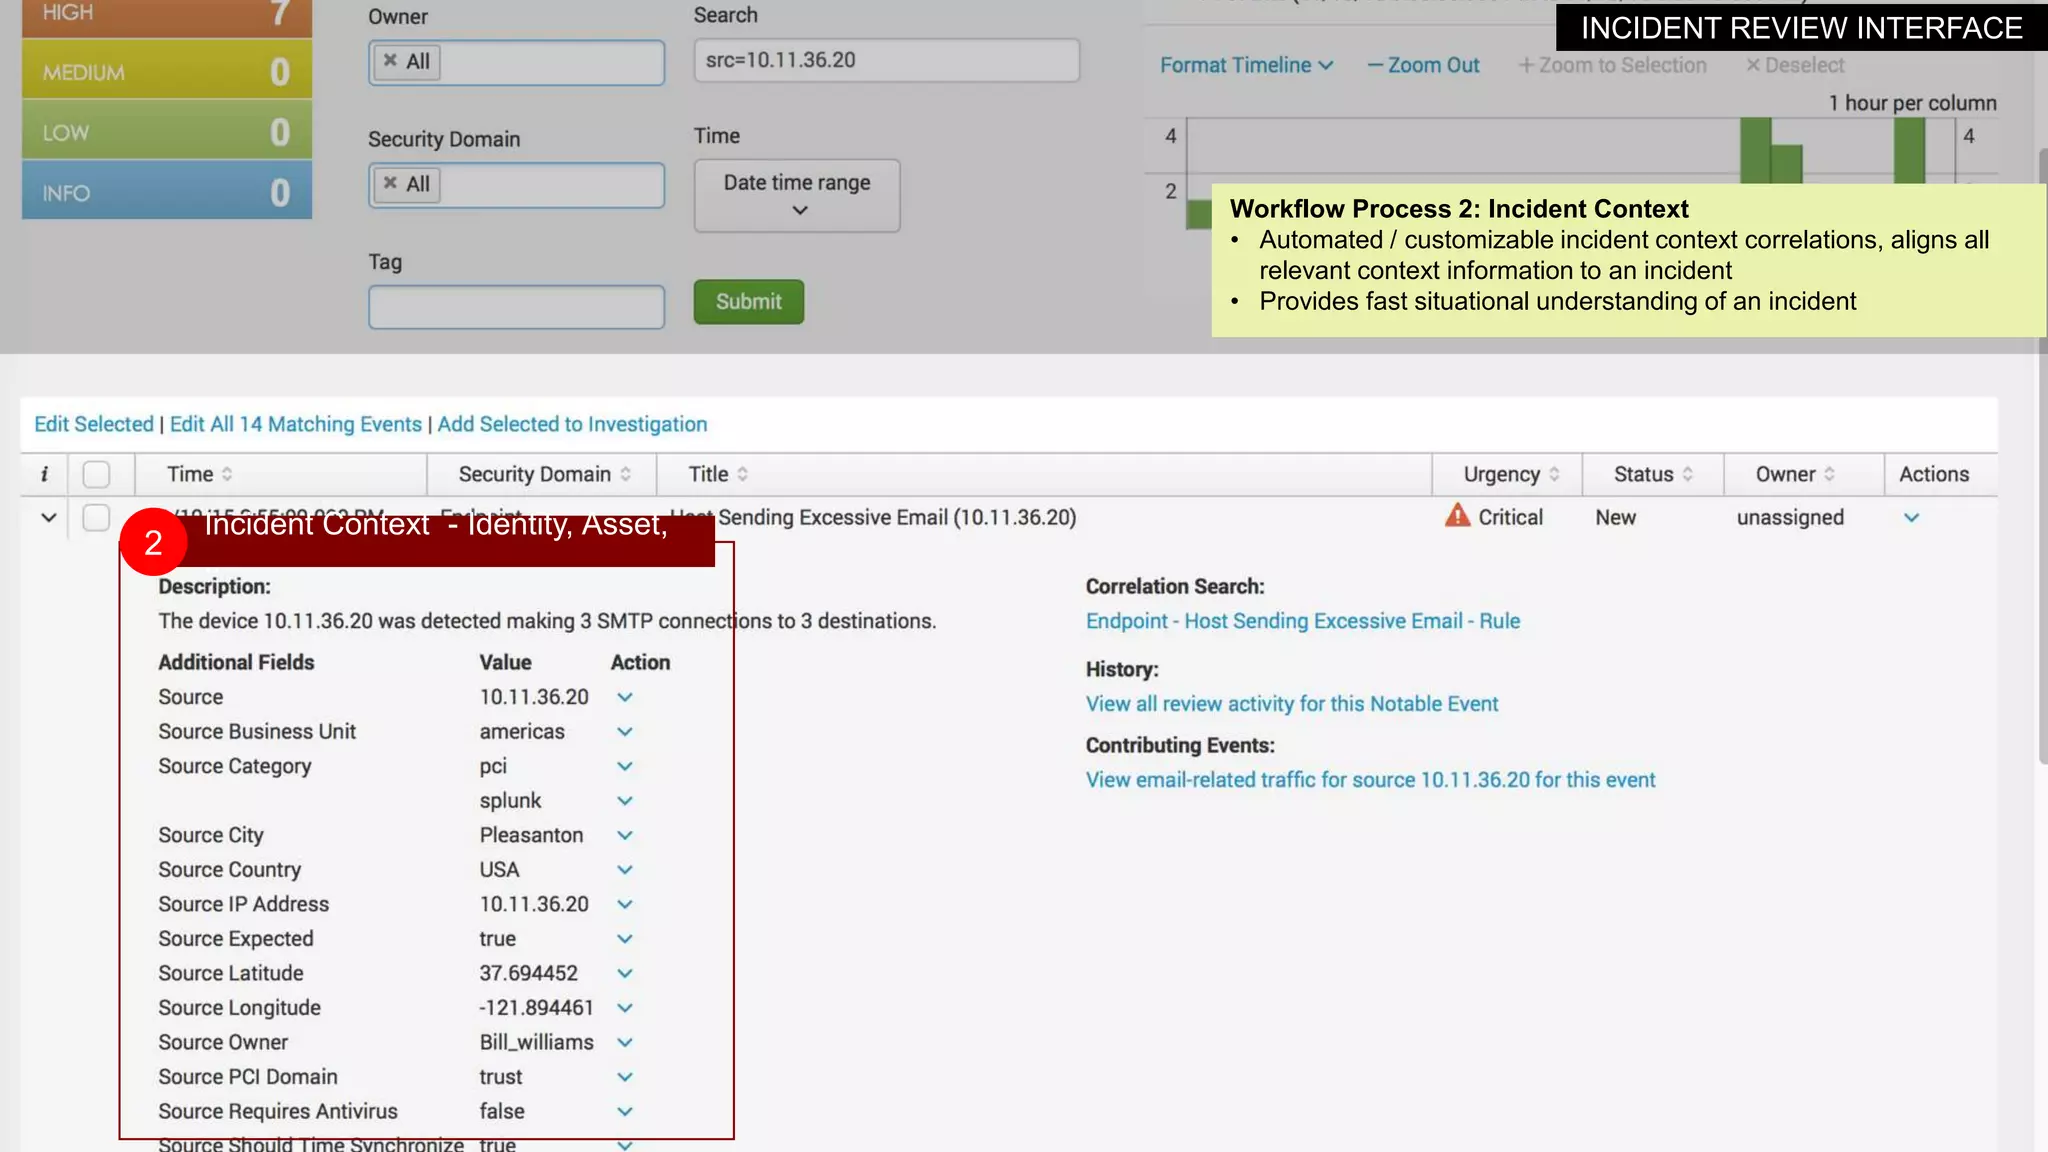Image resolution: width=2048 pixels, height=1152 pixels.
Task: Click the green Submit button
Action: (749, 301)
